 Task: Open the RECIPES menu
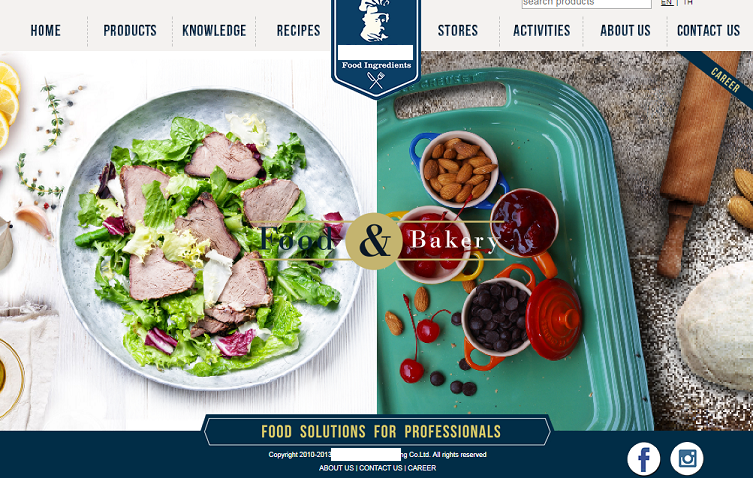[x=298, y=31]
